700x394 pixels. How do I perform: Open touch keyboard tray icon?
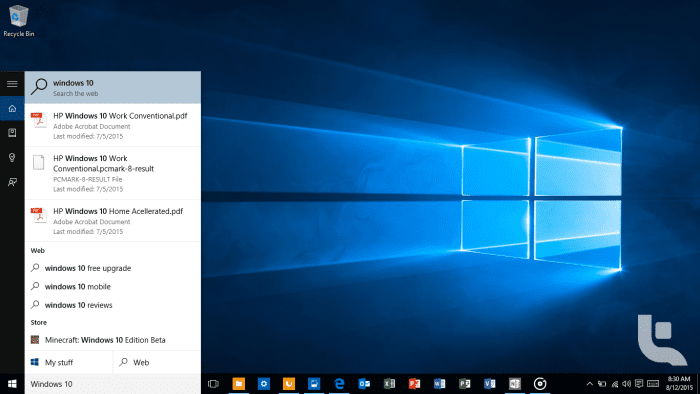tap(653, 384)
